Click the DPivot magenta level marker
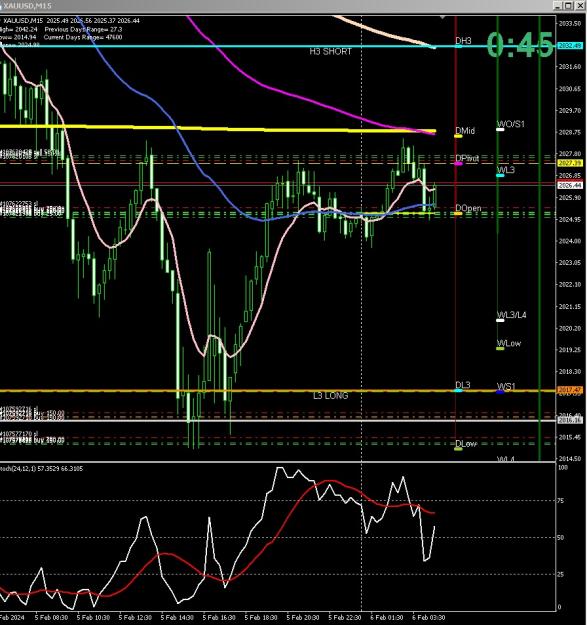 tap(459, 163)
